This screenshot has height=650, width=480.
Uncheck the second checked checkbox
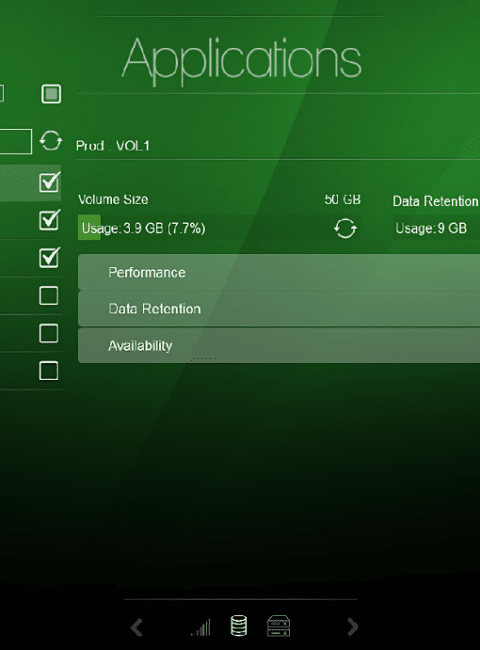[x=49, y=220]
